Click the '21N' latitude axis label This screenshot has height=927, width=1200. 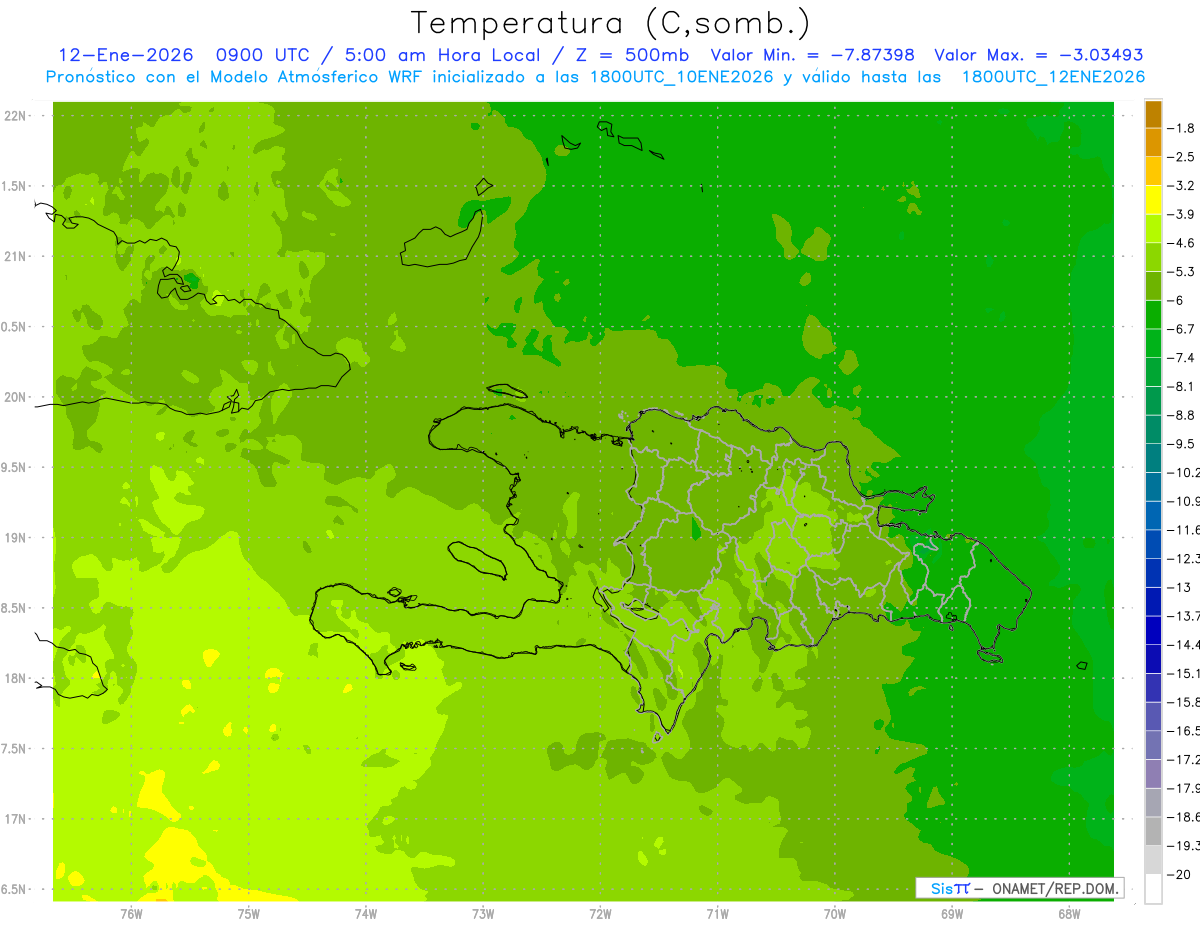pos(16,257)
